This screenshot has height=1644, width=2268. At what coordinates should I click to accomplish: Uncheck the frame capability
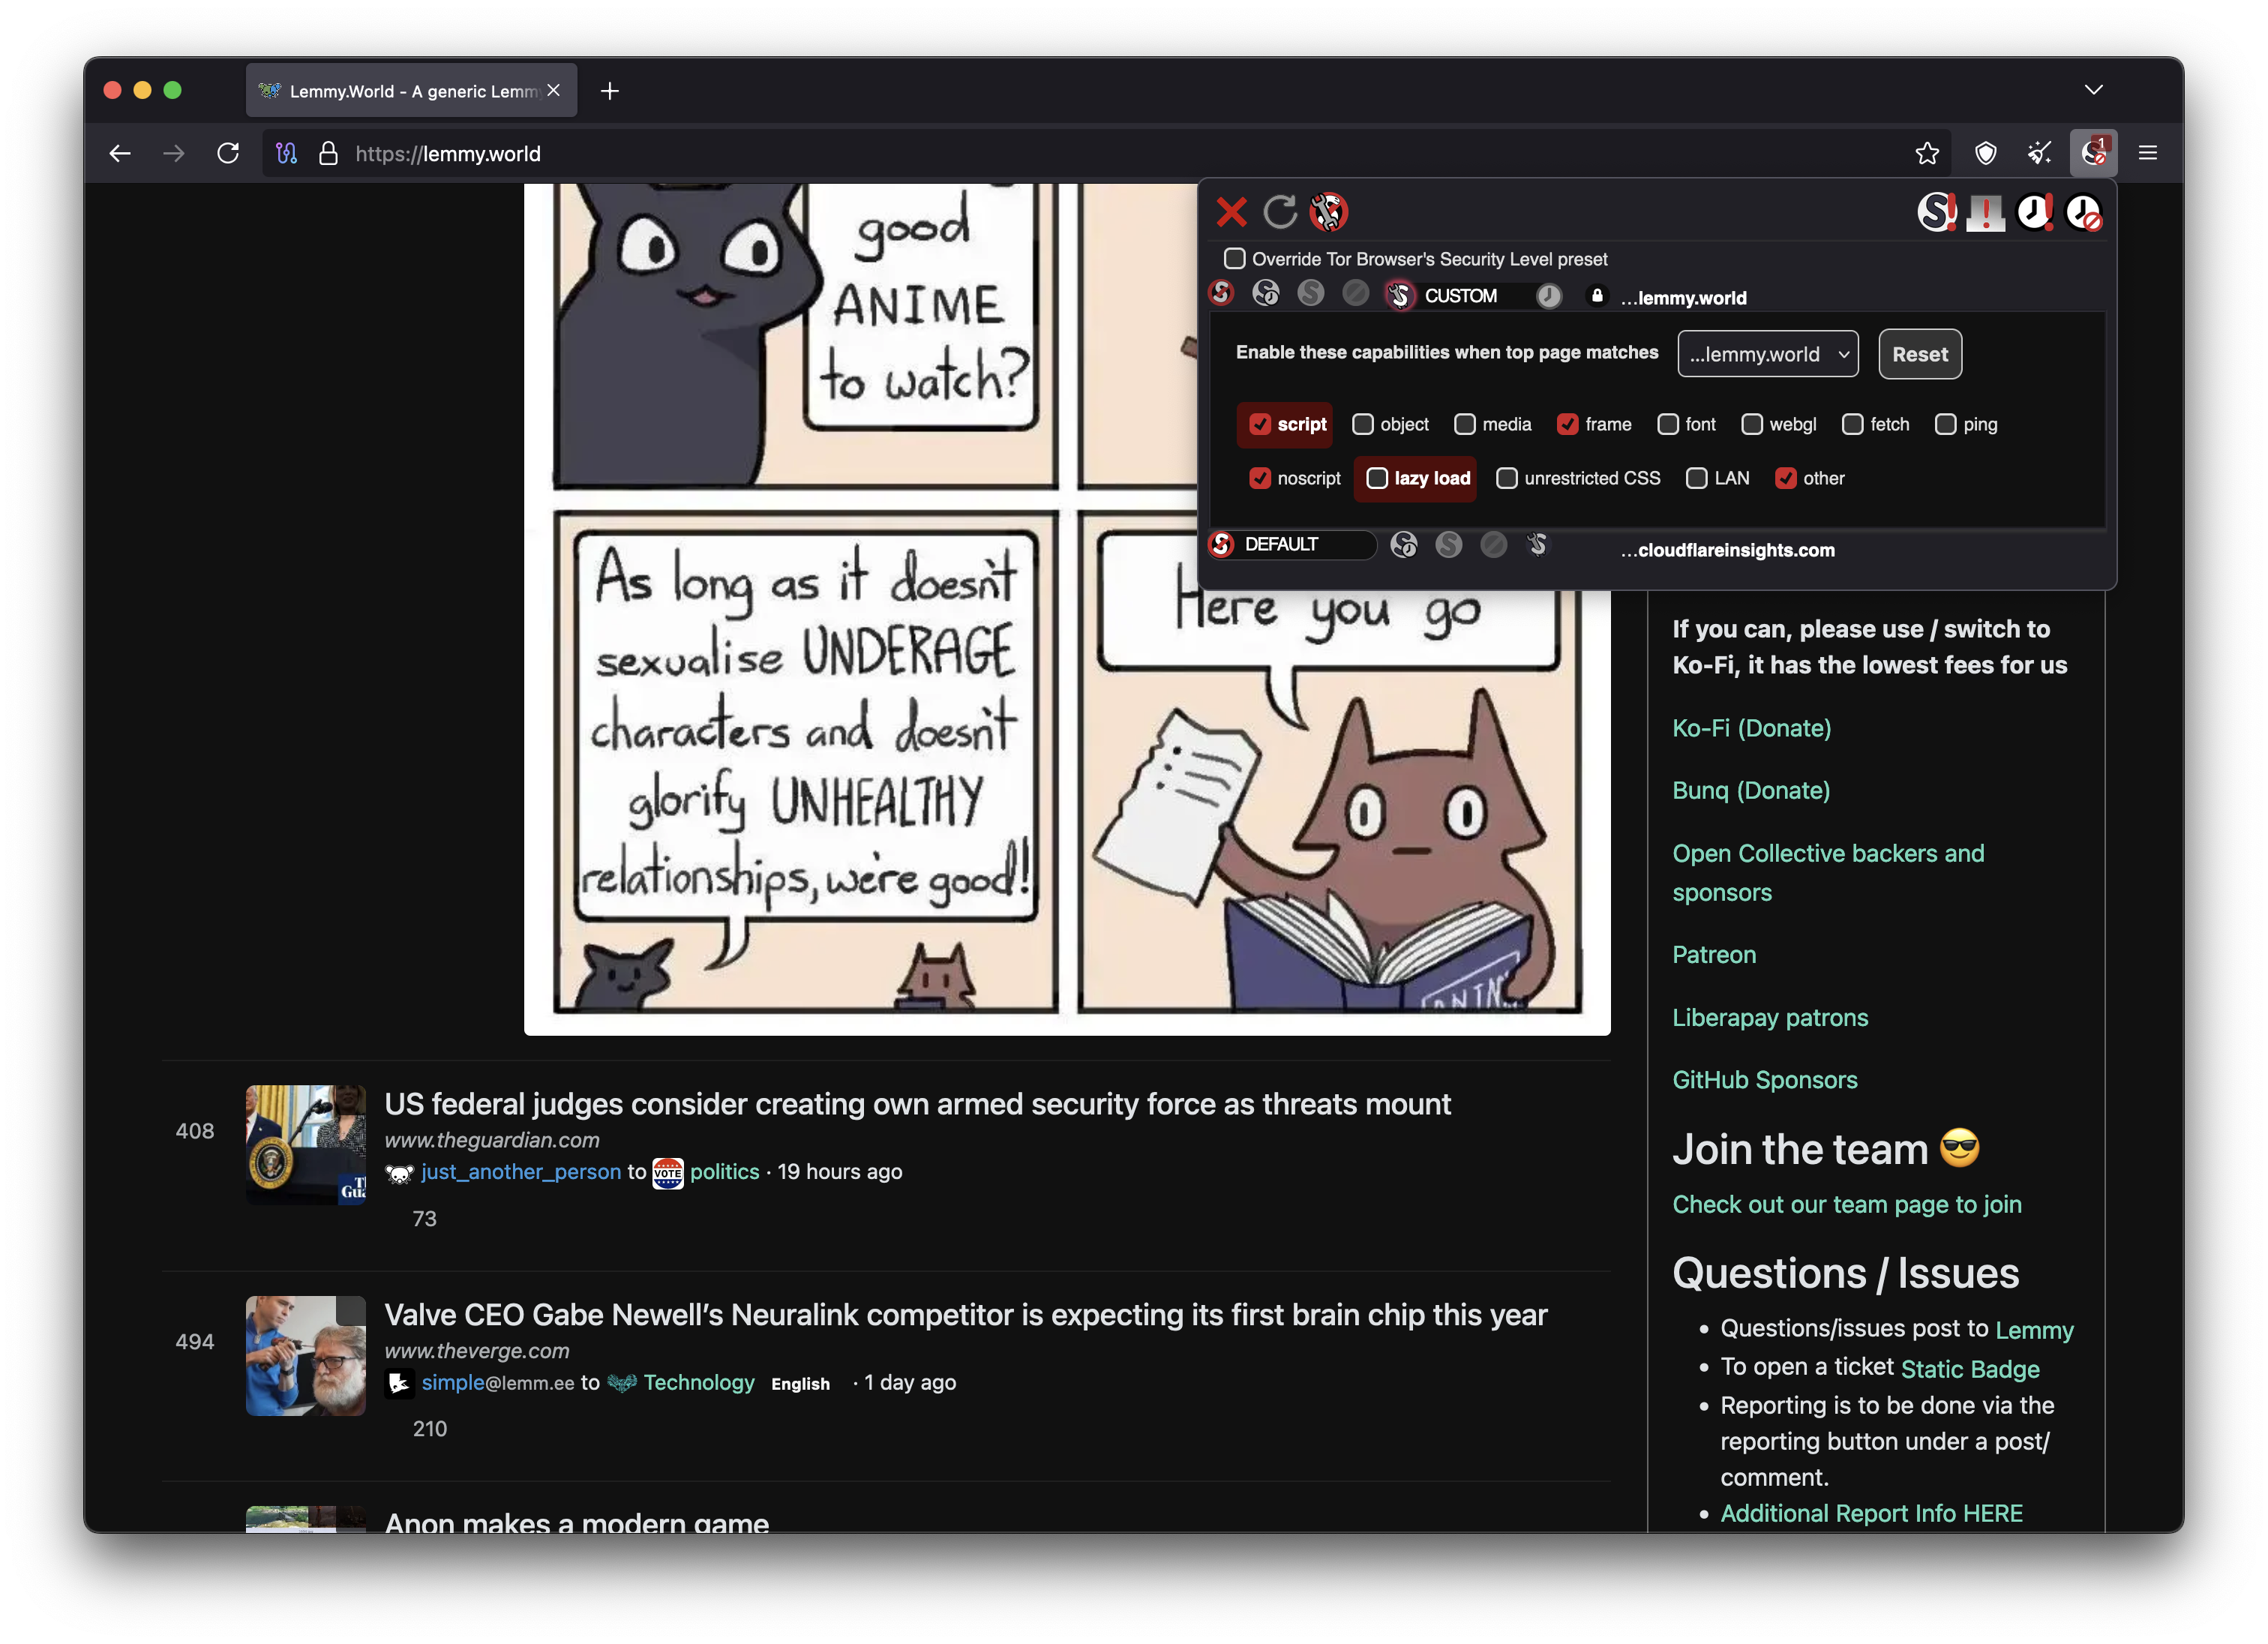click(1568, 424)
